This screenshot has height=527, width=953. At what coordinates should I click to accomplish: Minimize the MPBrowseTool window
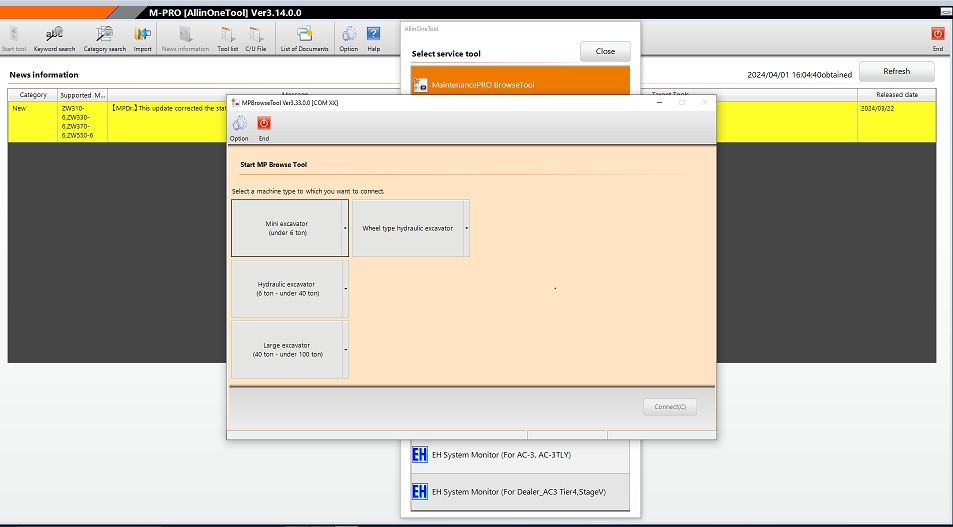pyautogui.click(x=659, y=103)
